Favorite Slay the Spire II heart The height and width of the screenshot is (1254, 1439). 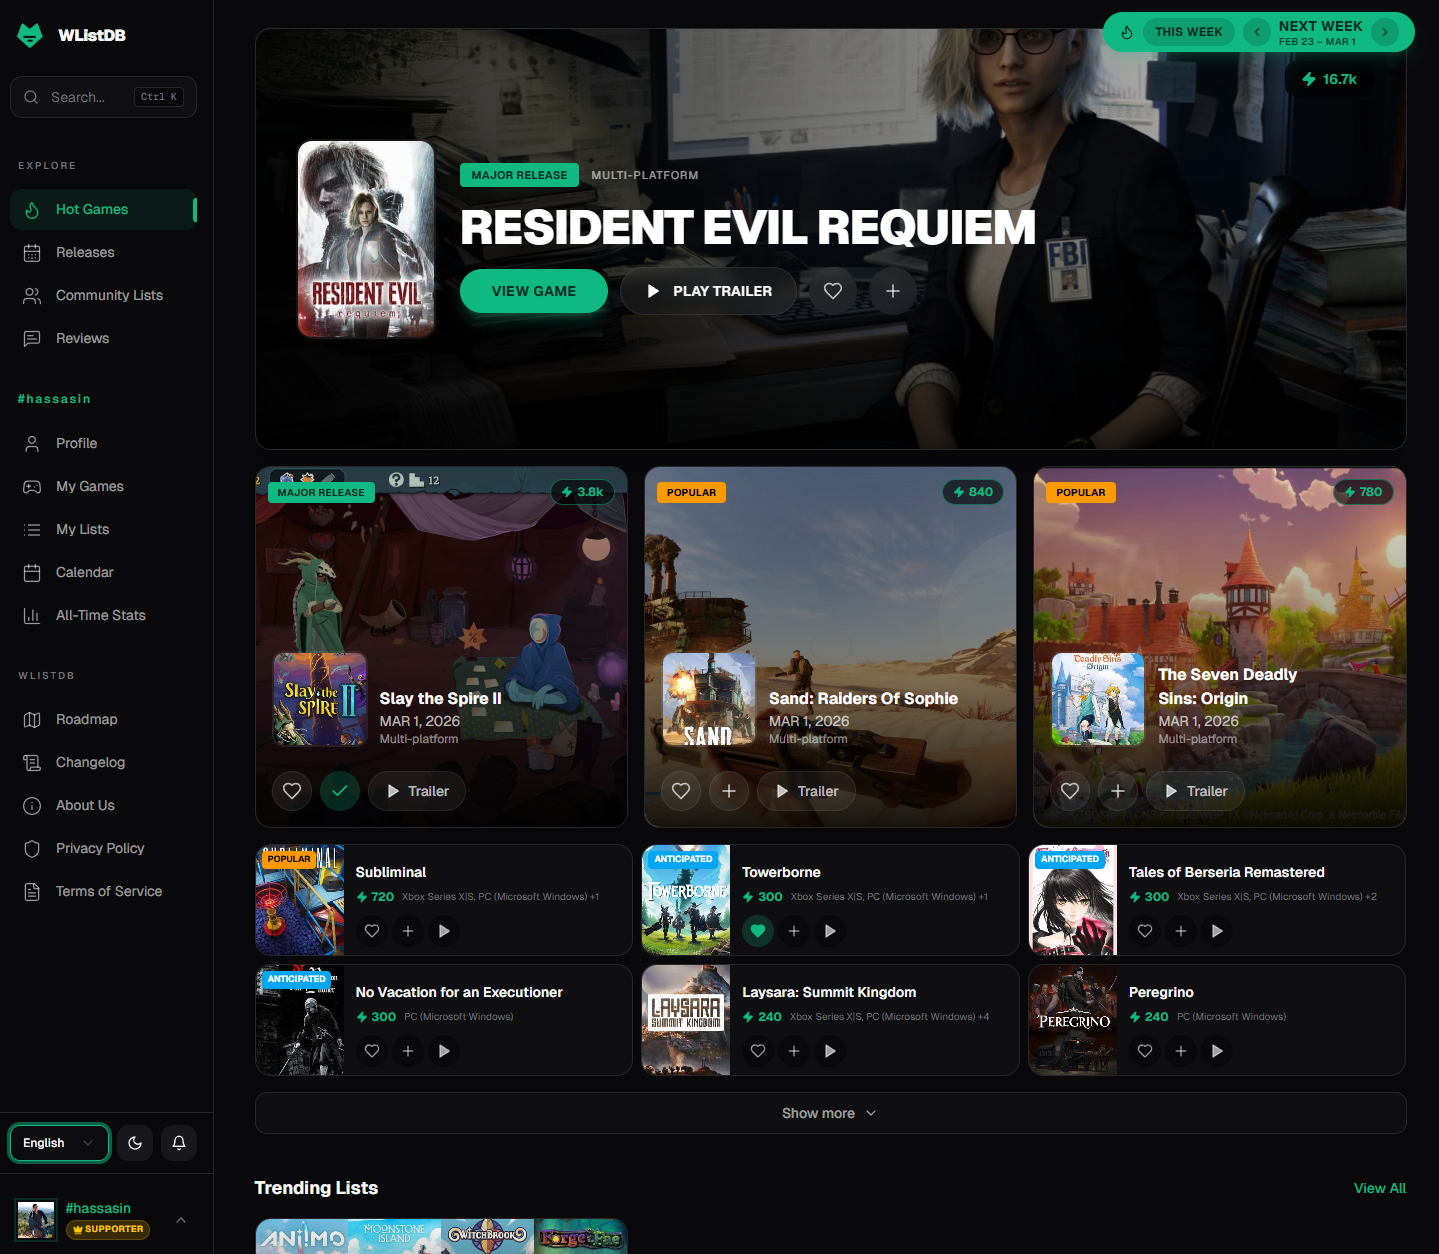pos(292,791)
